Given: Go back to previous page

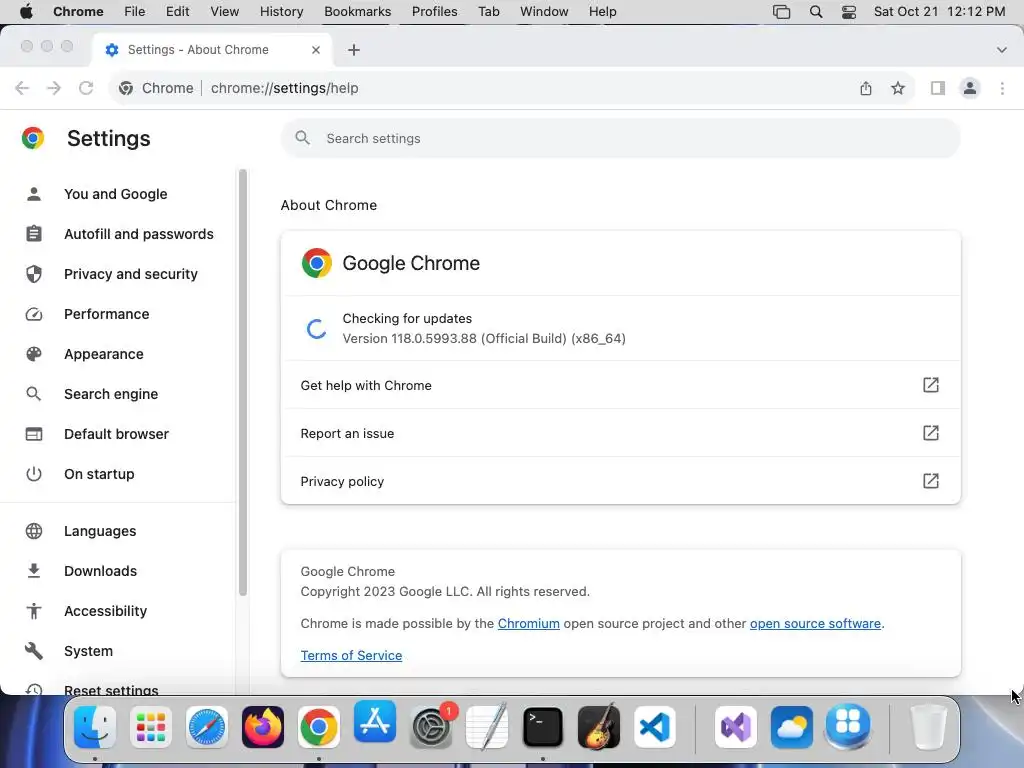Looking at the screenshot, I should click(22, 88).
